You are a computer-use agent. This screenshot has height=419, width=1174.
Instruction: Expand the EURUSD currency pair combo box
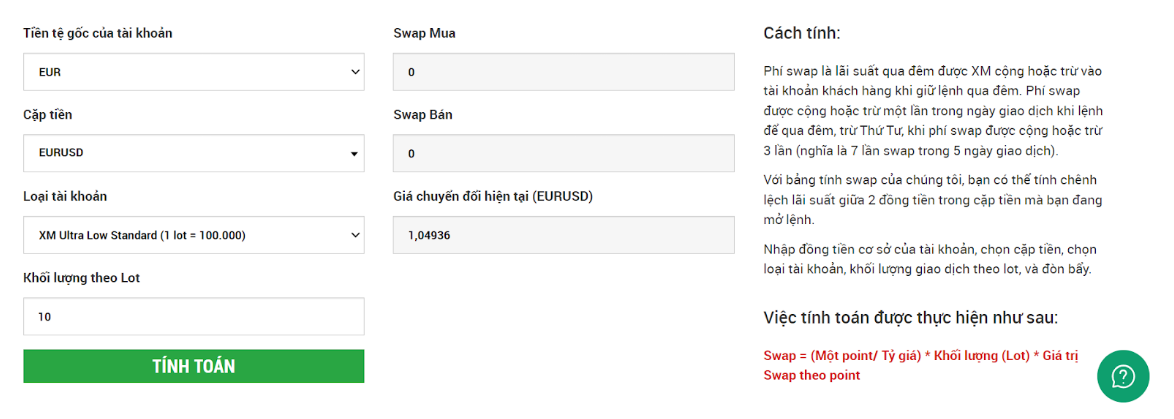194,153
